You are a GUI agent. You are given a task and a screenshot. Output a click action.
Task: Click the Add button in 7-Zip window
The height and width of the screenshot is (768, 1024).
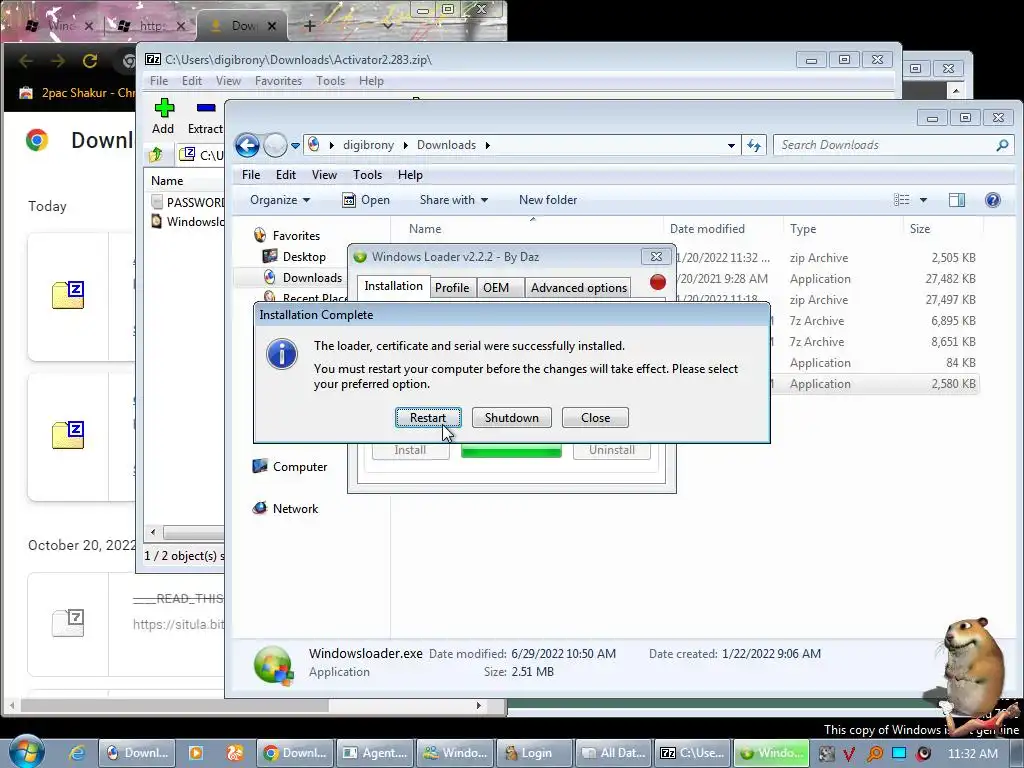pyautogui.click(x=163, y=116)
